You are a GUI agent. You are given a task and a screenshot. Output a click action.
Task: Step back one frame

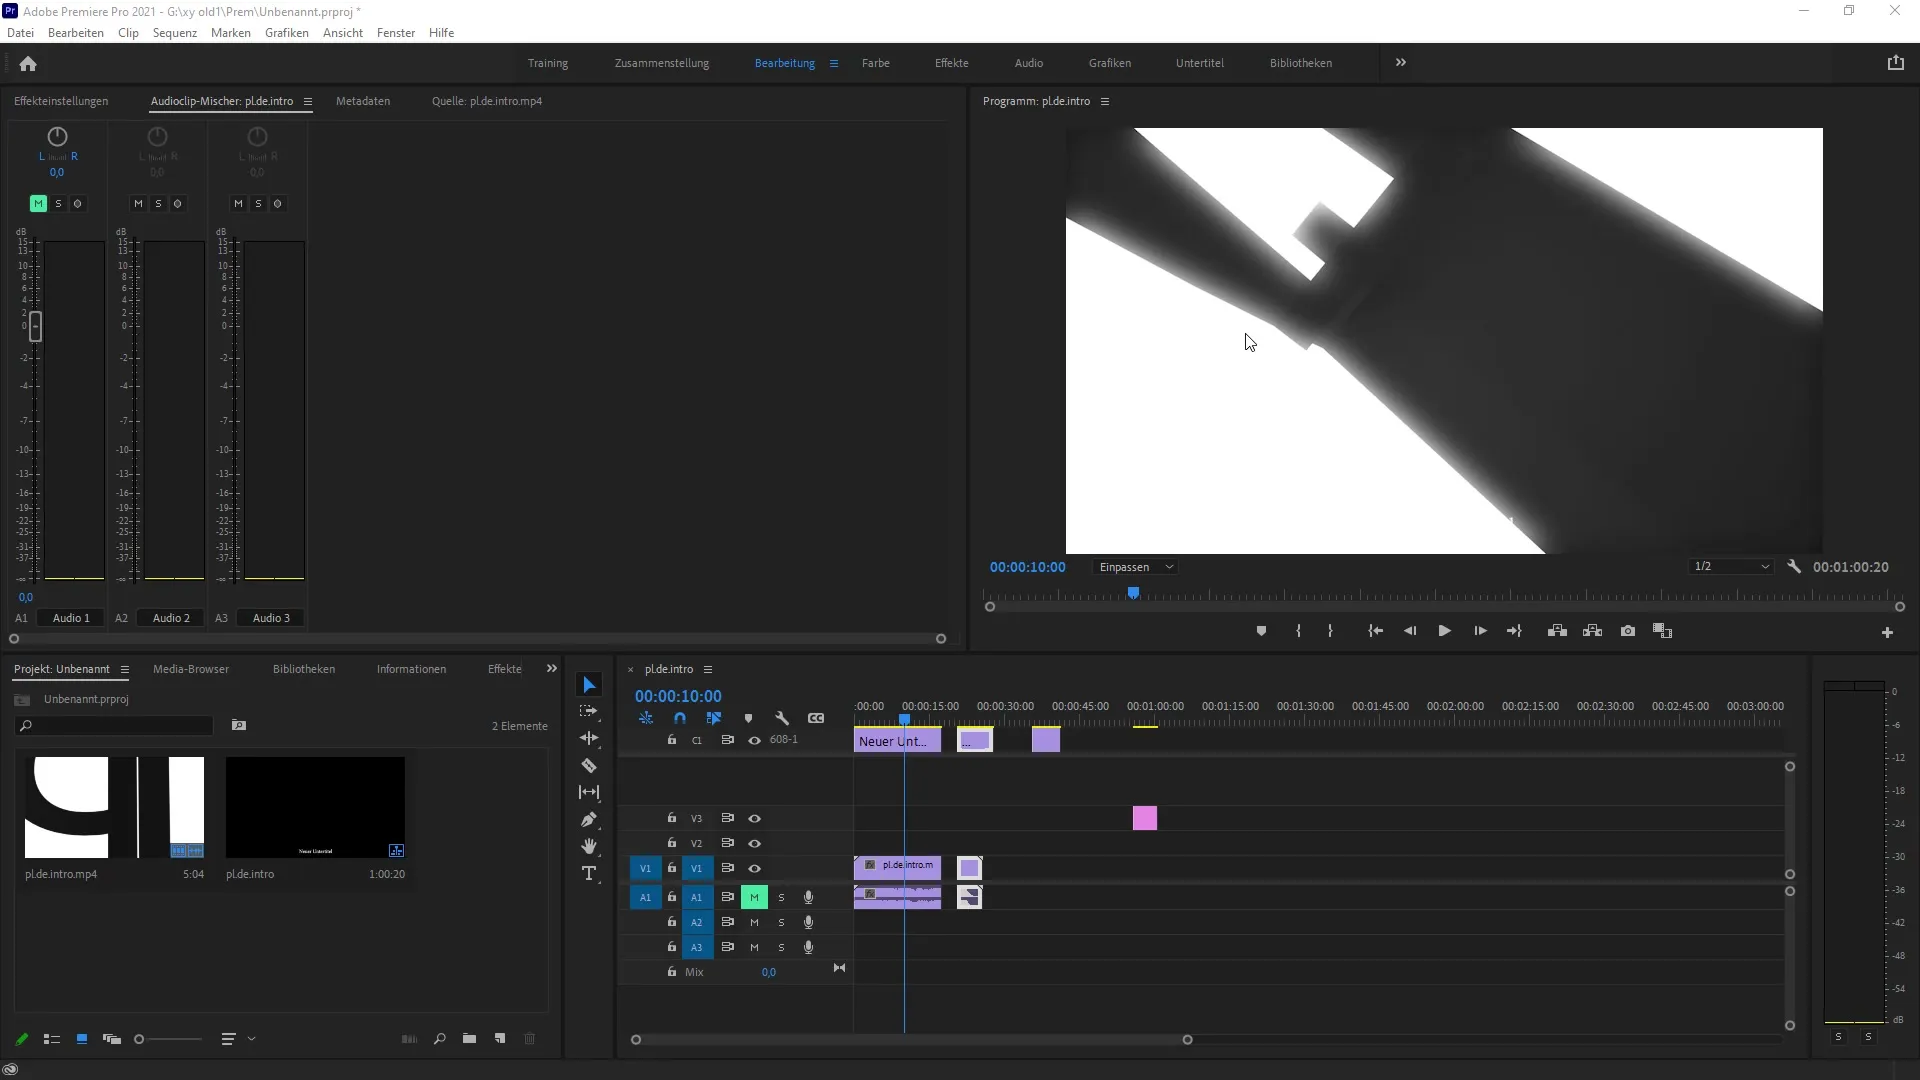pyautogui.click(x=1410, y=631)
